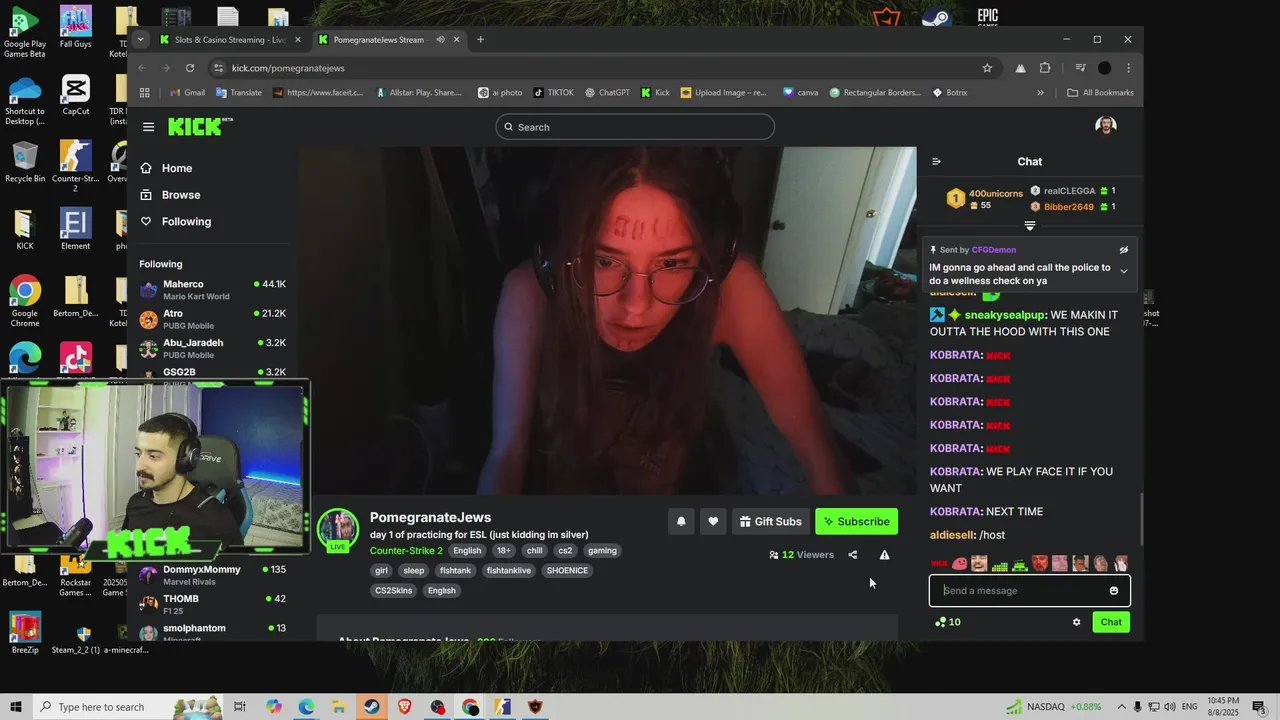Open DommyxMommy channel in Following list
The width and height of the screenshot is (1280, 720).
click(213, 575)
